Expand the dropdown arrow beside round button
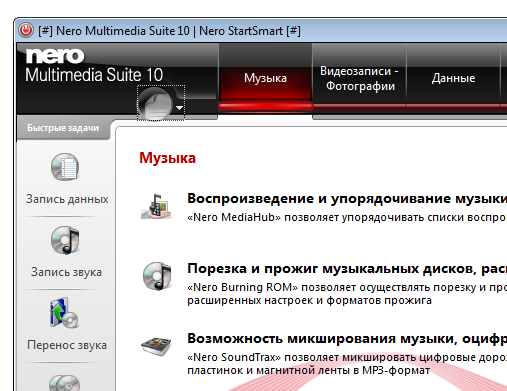The image size is (507, 391). 179,108
